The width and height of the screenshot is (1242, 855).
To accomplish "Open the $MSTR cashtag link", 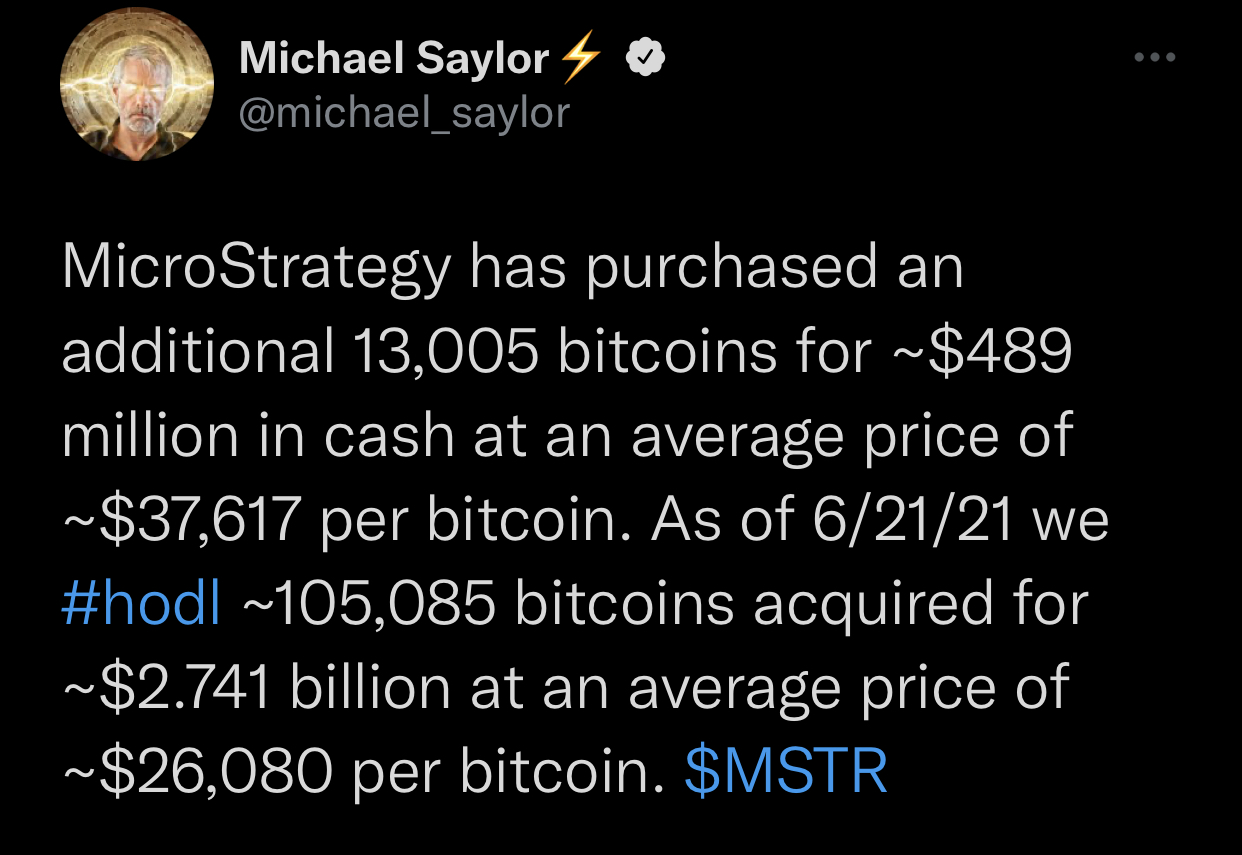I will coord(786,772).
